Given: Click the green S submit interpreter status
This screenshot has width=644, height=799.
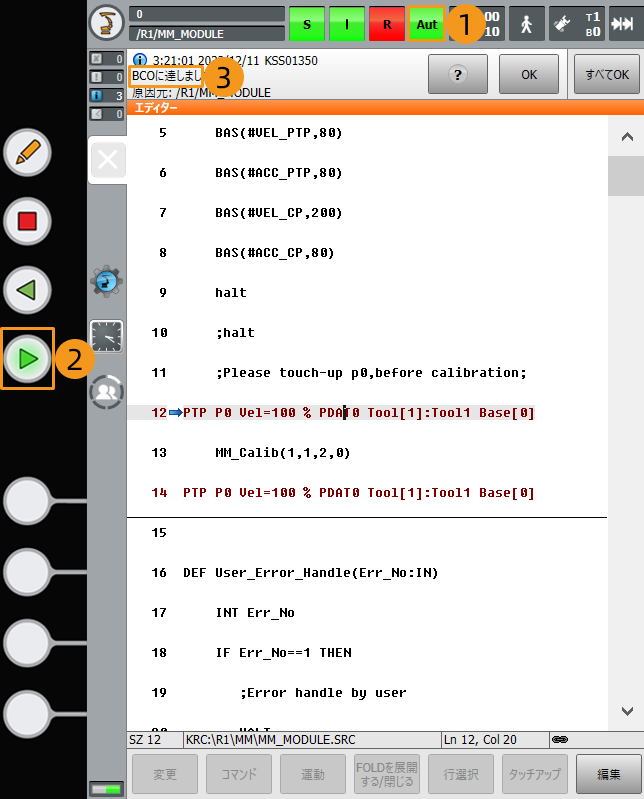Looking at the screenshot, I should tap(307, 24).
